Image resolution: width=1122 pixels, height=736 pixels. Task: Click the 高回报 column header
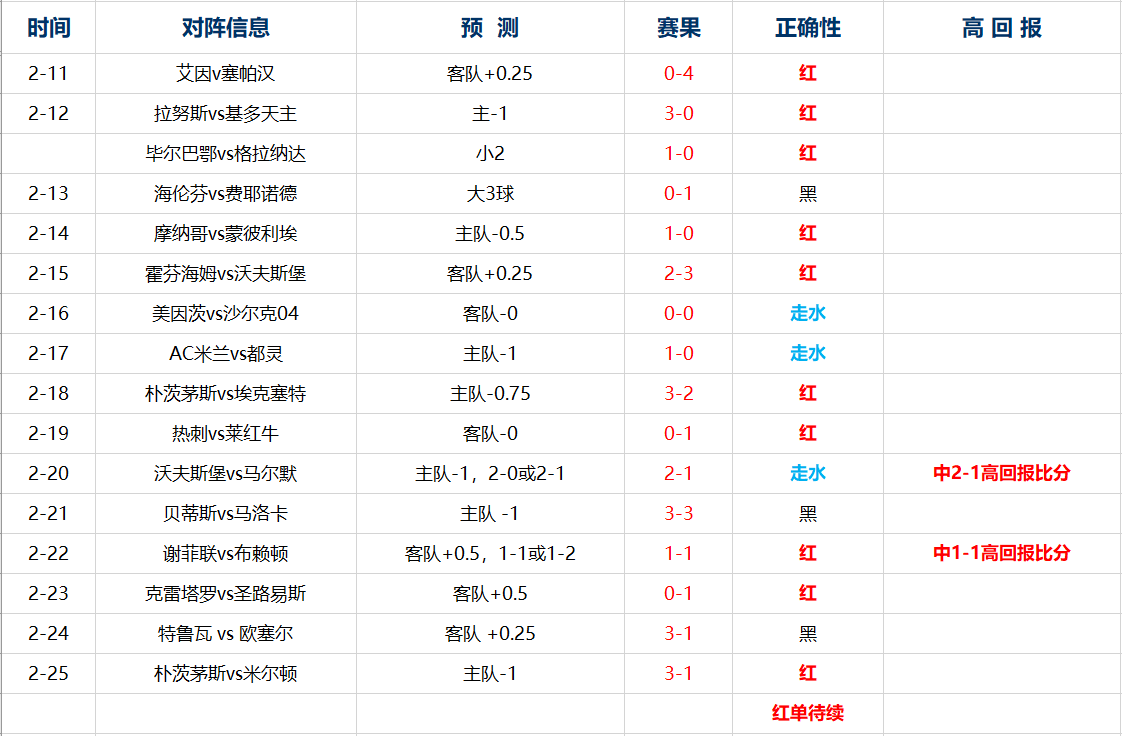click(1002, 28)
